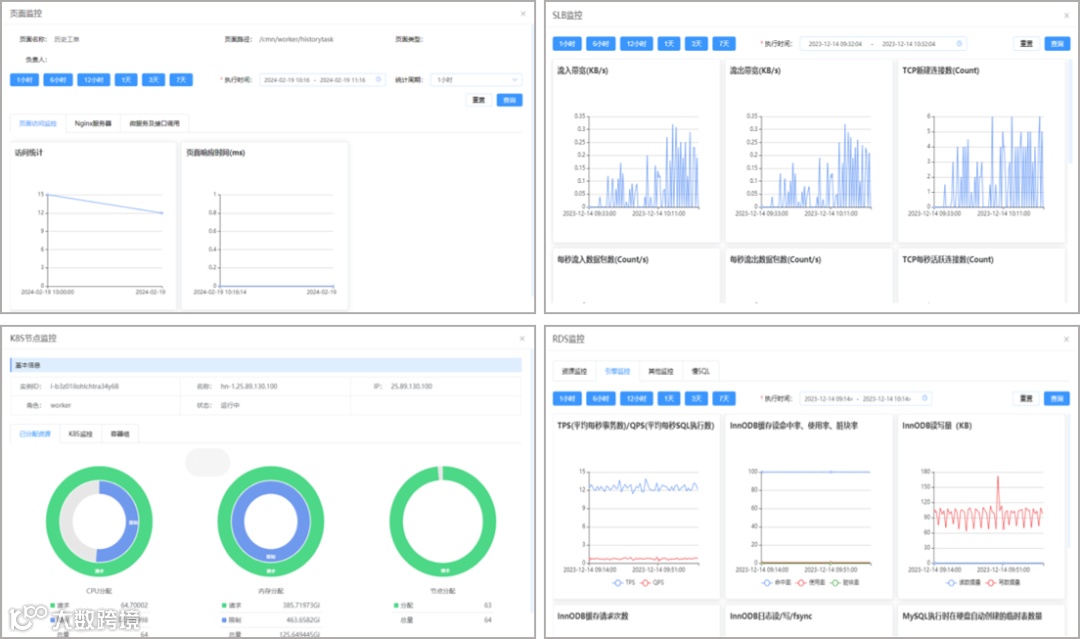Switch to the Nginx服务器 tab

point(93,123)
